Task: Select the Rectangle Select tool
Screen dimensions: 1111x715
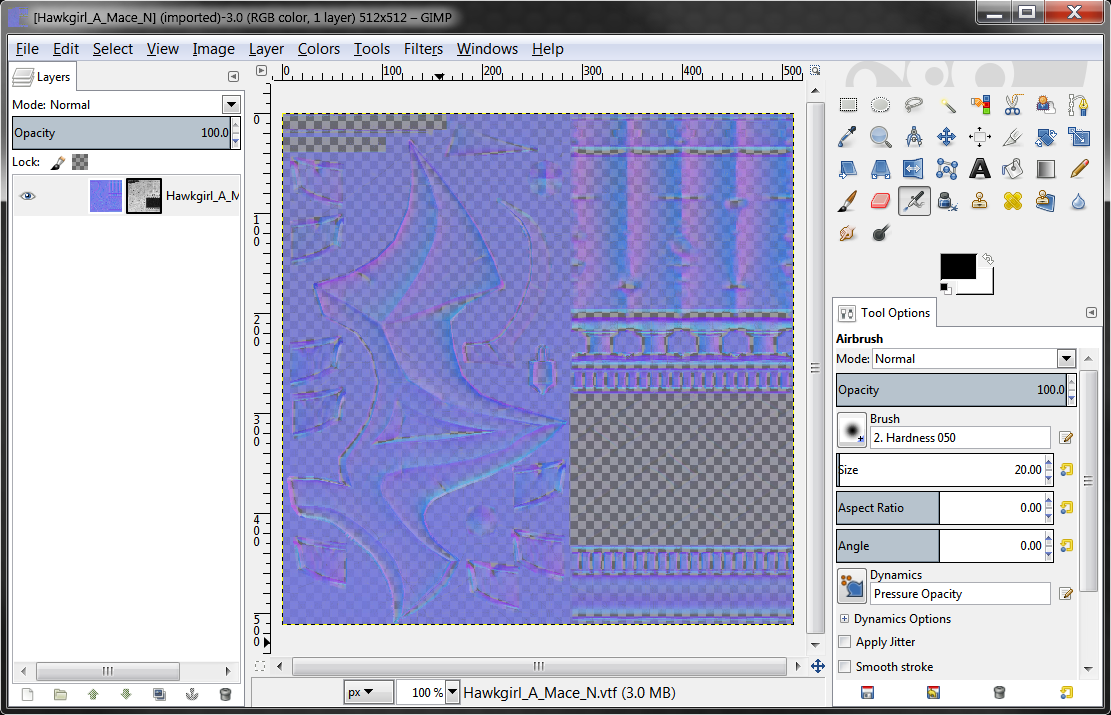Action: click(x=848, y=105)
